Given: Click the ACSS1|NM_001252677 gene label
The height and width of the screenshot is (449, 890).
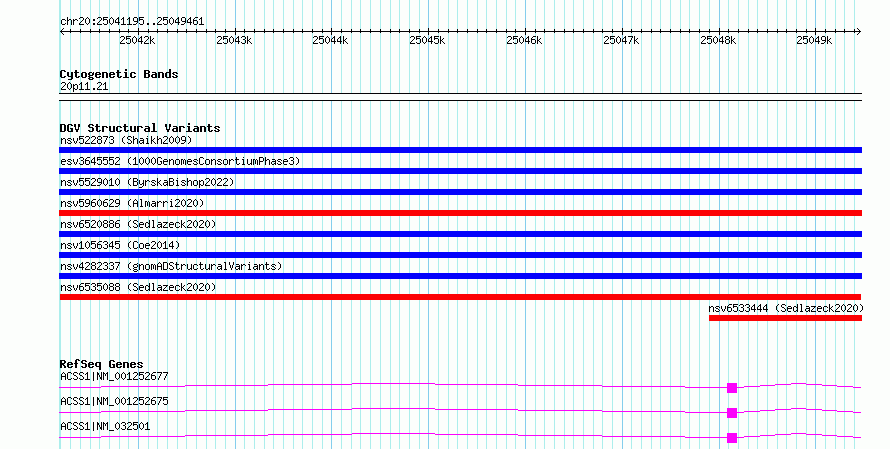Looking at the screenshot, I should pos(114,376).
